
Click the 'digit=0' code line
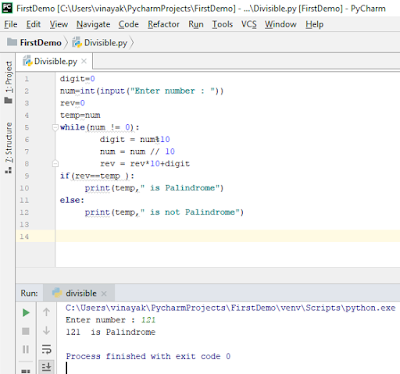77,79
